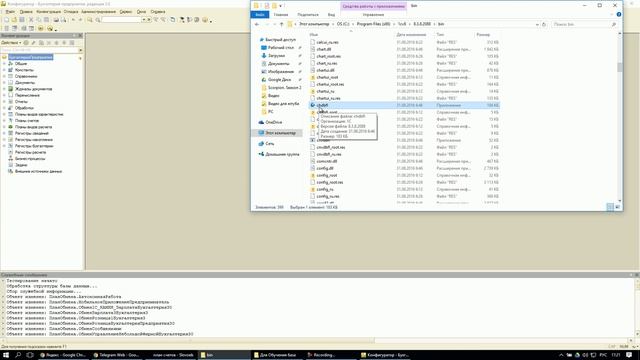The image size is (640, 360).
Task: Select the chart.dll file
Action: pos(324,49)
